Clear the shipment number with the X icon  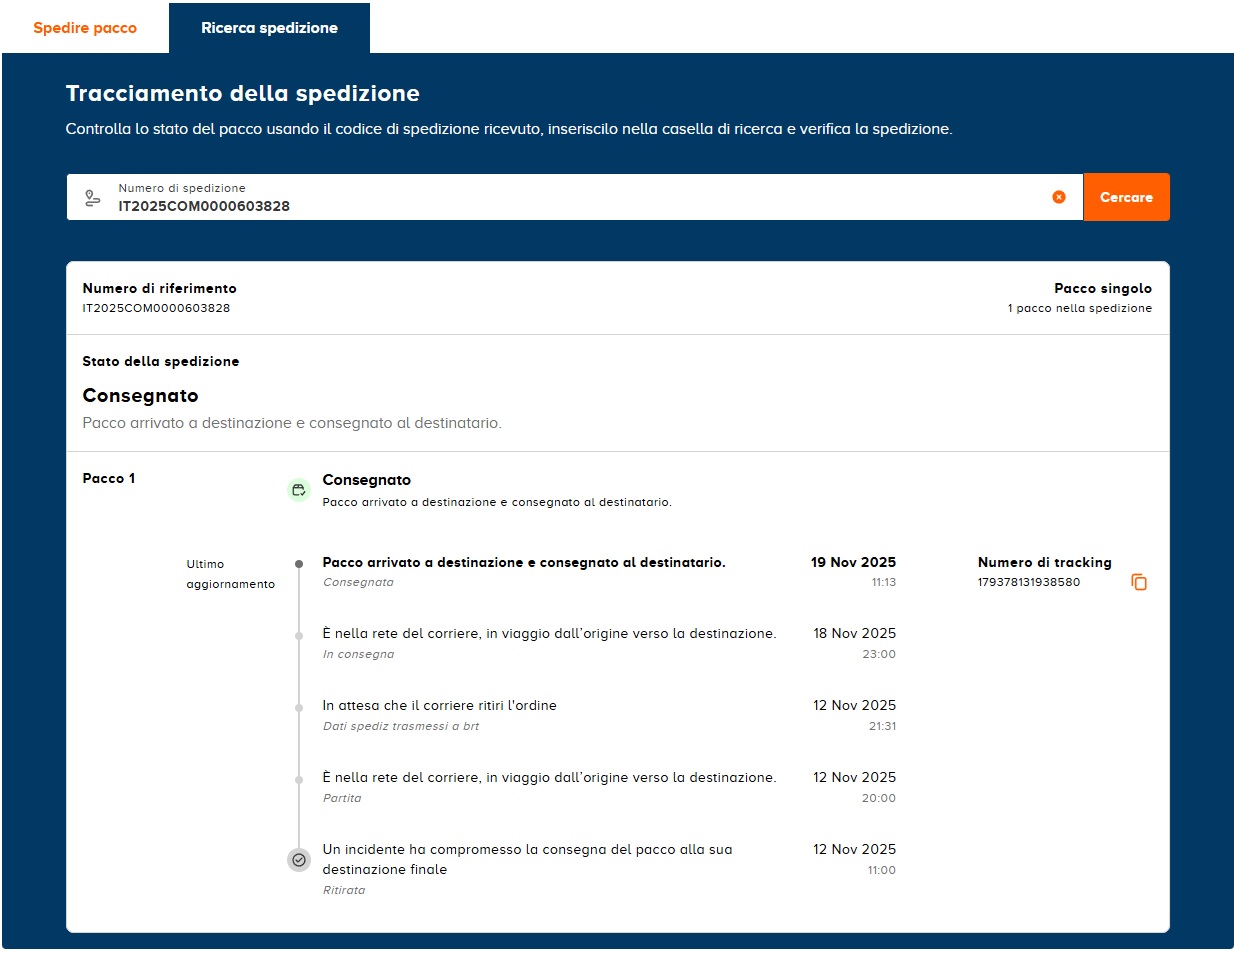coord(1059,197)
